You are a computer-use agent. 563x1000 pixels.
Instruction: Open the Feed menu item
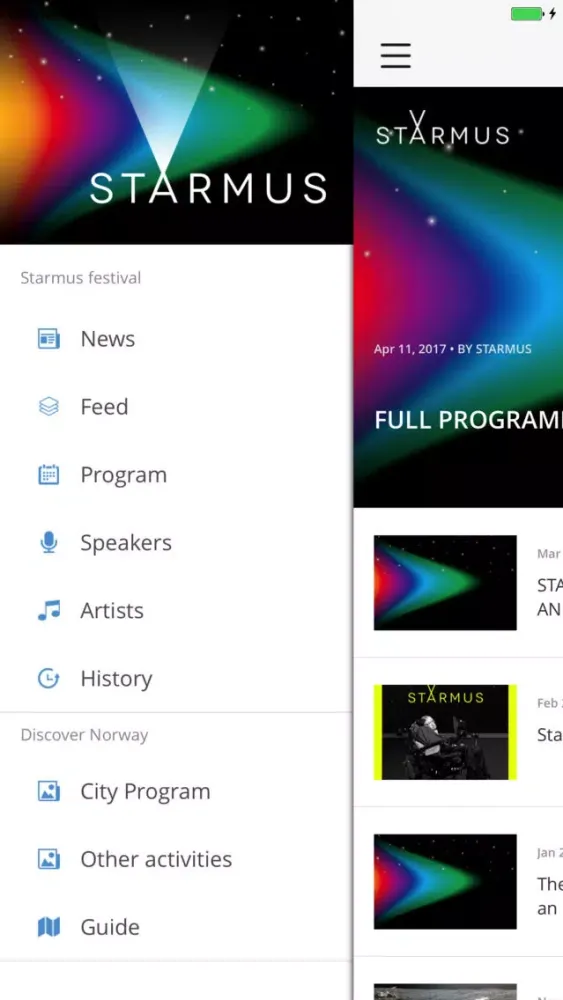pos(176,406)
